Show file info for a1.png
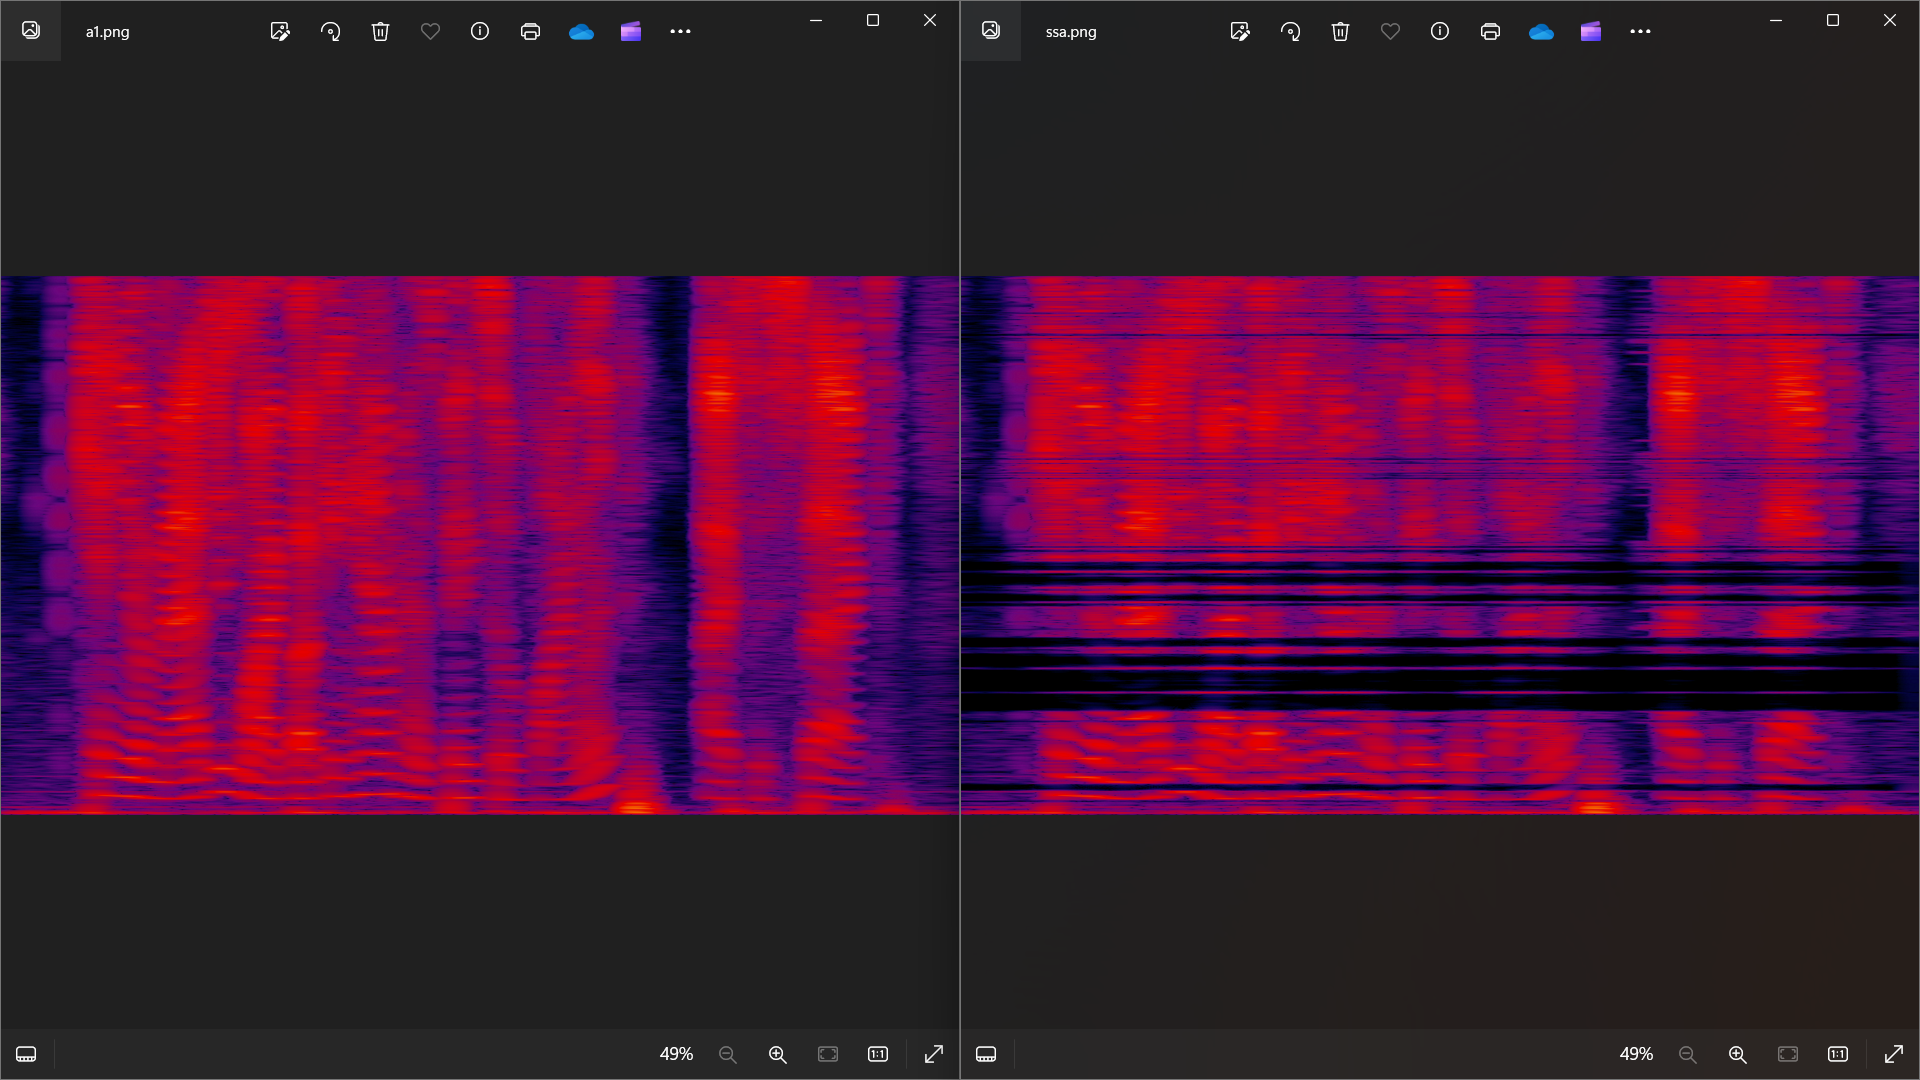Viewport: 1920px width, 1080px height. tap(480, 31)
